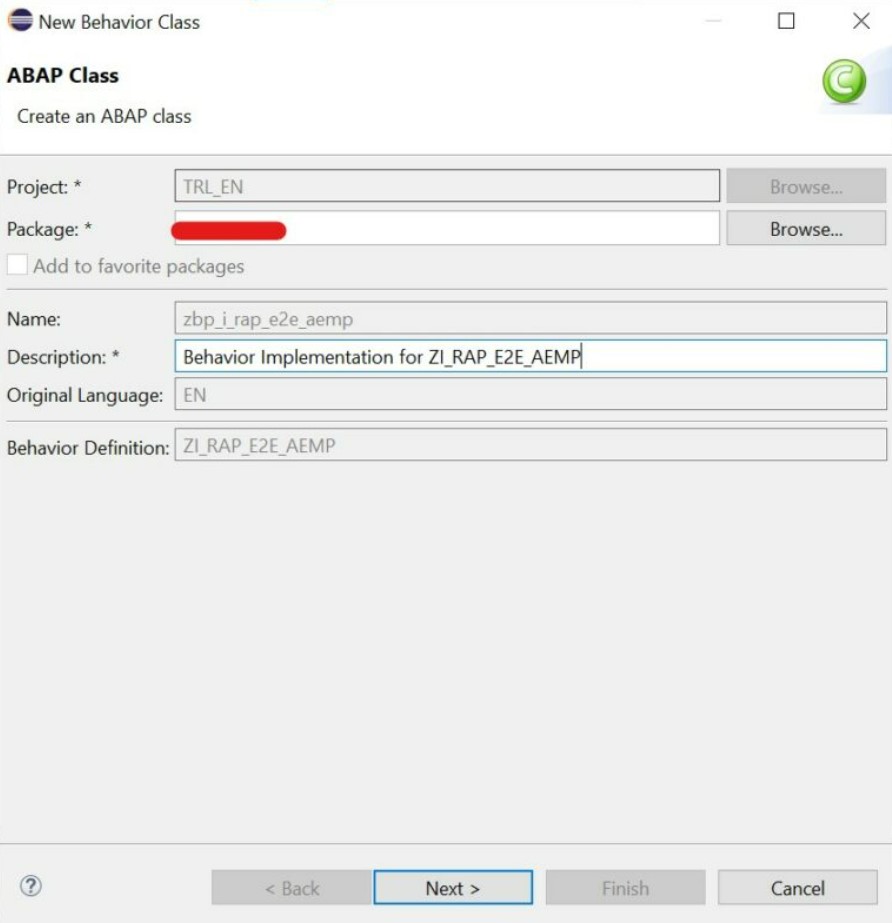Click the ABAP Class heading text

click(x=63, y=76)
